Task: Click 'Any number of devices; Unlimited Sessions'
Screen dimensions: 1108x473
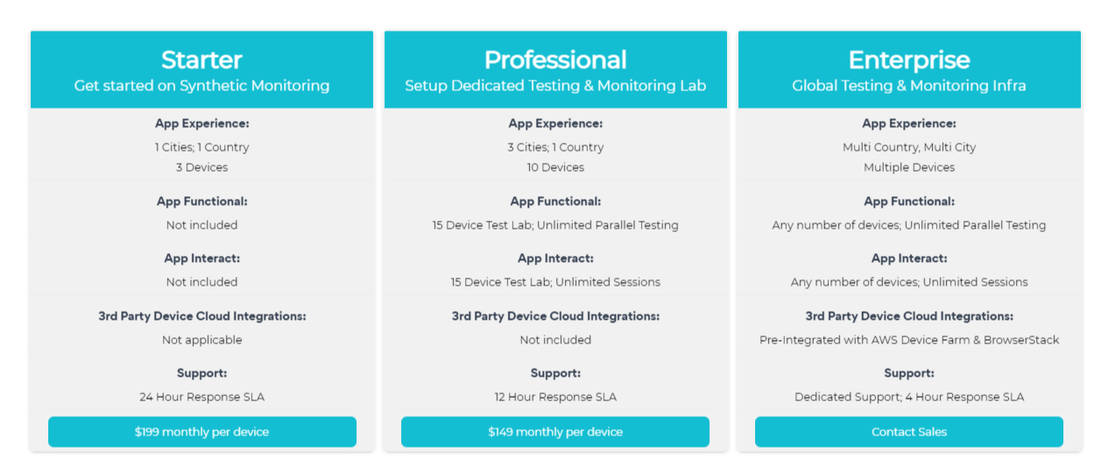Action: click(x=909, y=282)
